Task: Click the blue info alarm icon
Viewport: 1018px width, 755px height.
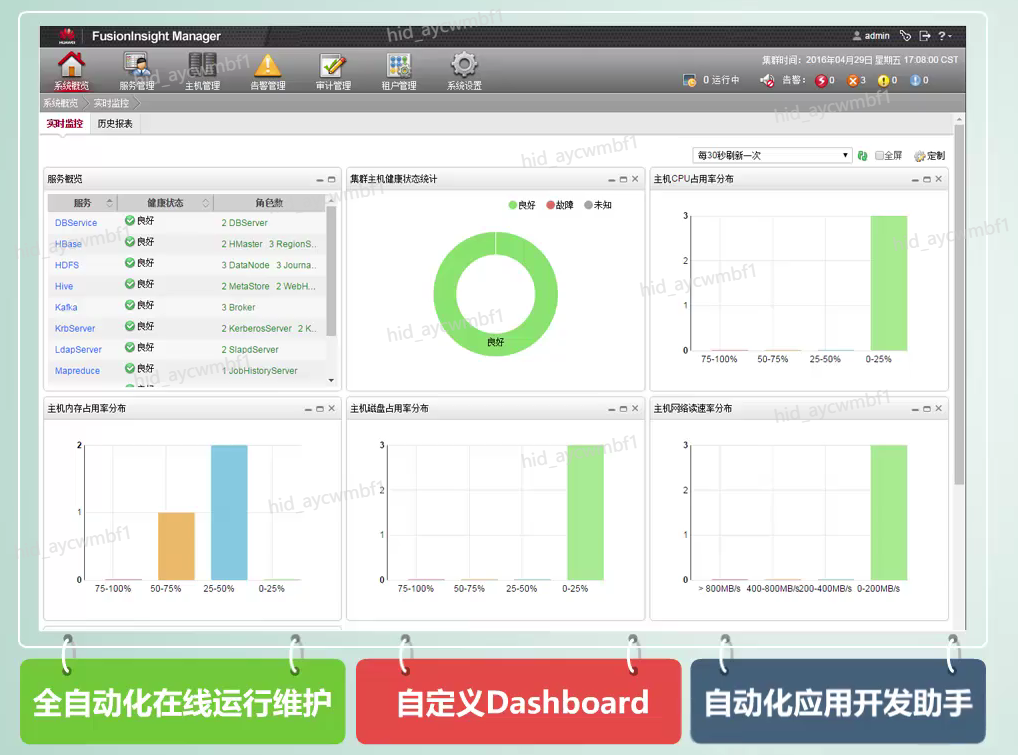Action: [x=915, y=80]
